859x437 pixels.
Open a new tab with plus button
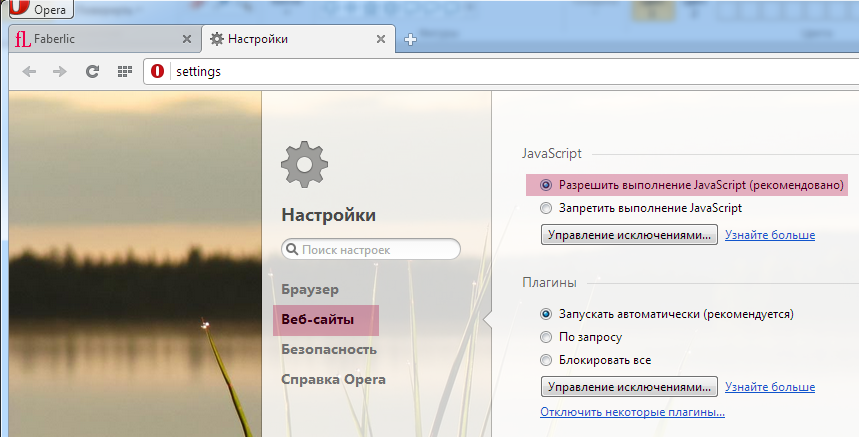click(x=410, y=40)
